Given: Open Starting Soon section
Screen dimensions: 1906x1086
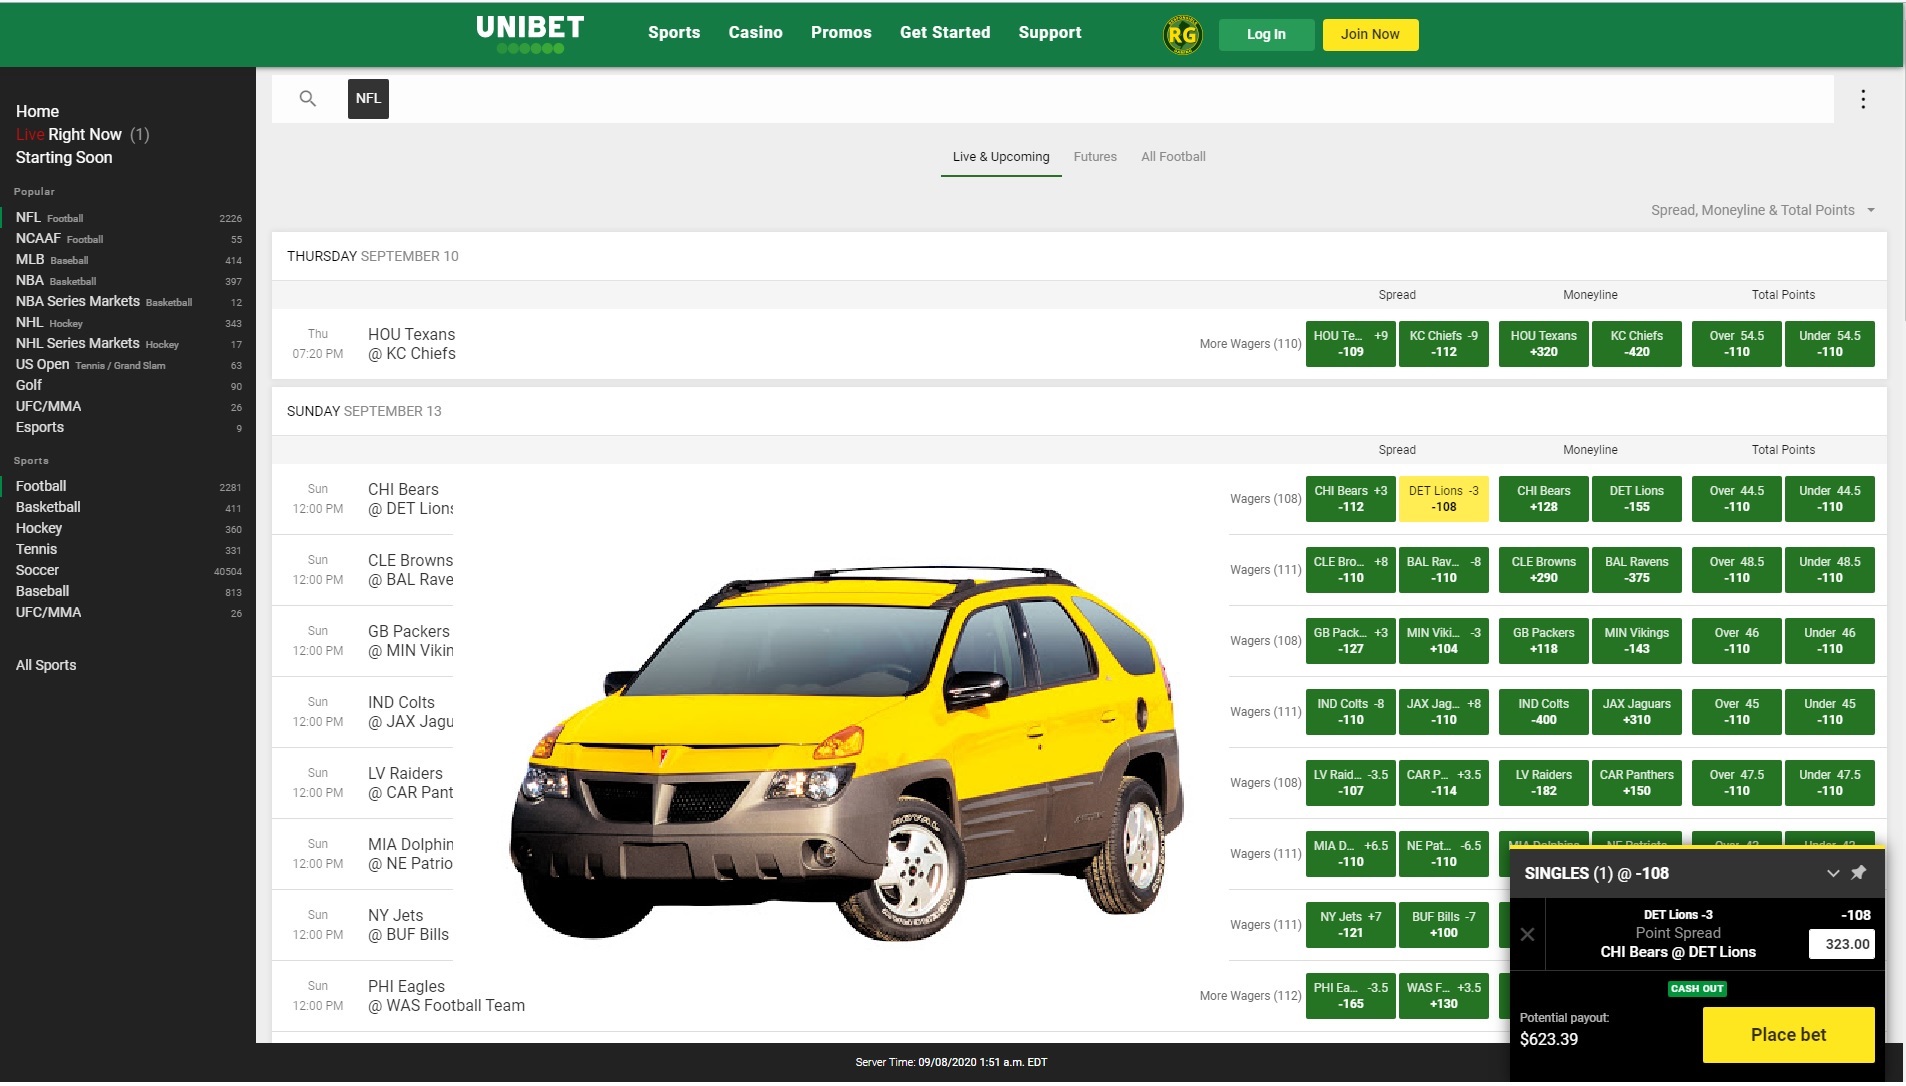Looking at the screenshot, I should tap(64, 157).
